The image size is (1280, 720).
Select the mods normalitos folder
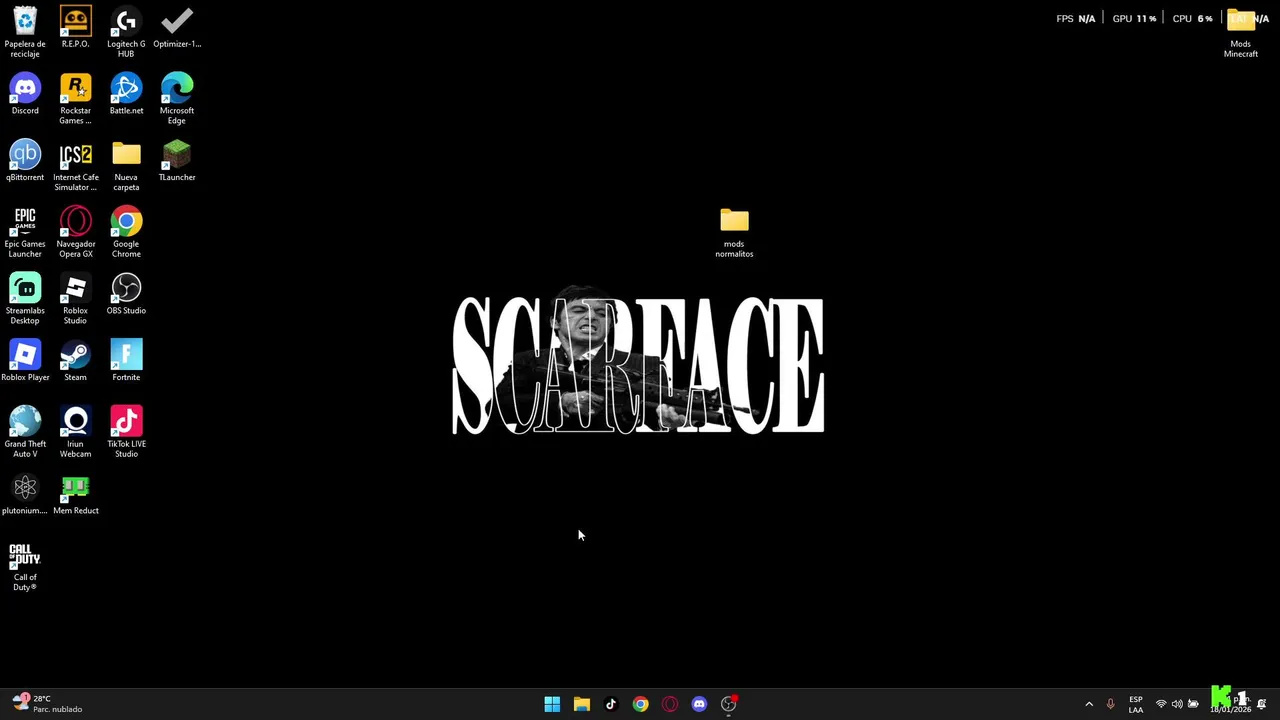pyautogui.click(x=734, y=233)
